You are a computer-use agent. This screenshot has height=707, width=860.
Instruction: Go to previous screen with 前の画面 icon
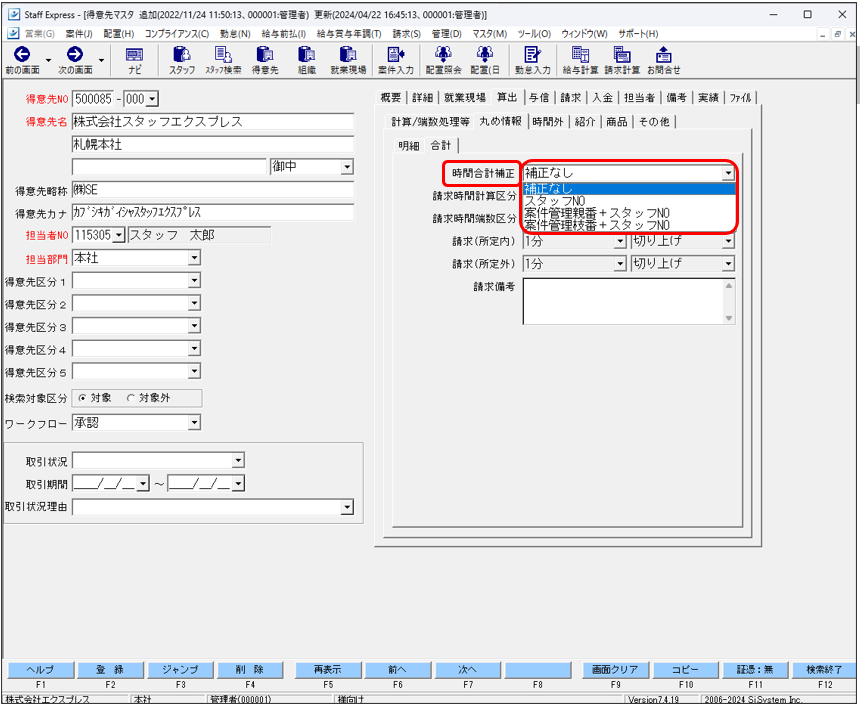(x=22, y=54)
